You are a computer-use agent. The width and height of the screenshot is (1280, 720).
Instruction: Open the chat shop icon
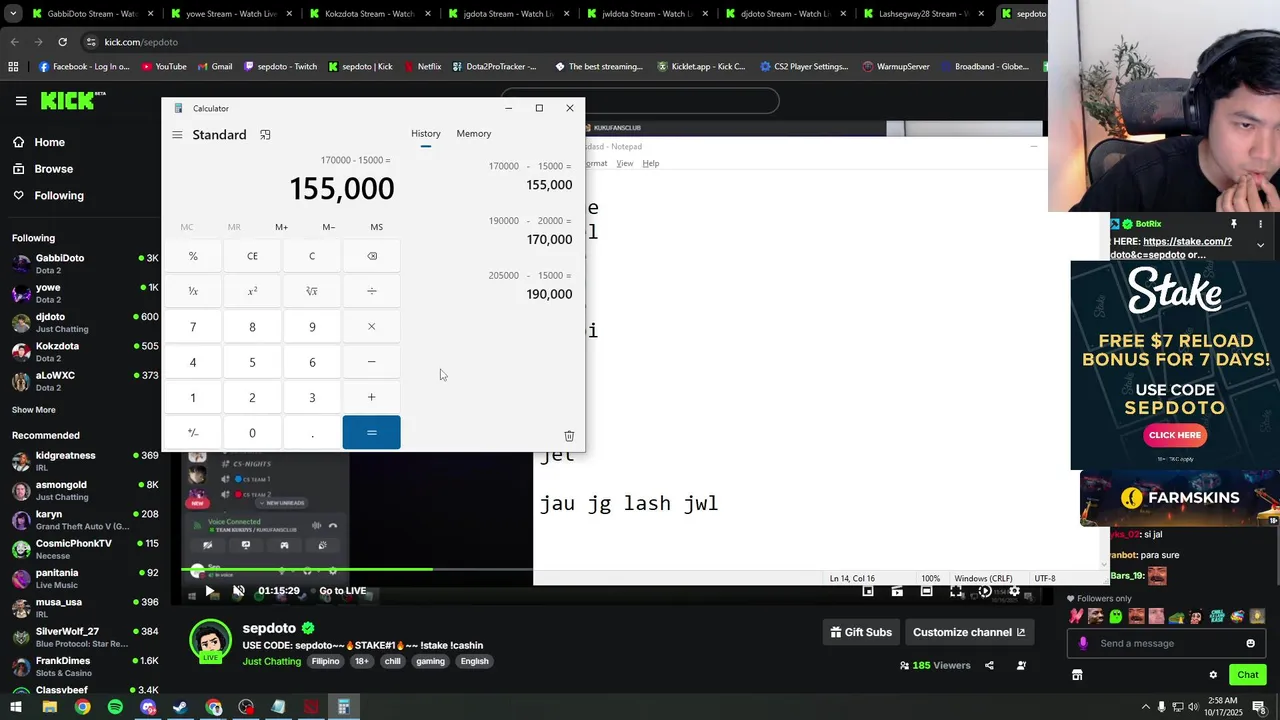click(1077, 675)
